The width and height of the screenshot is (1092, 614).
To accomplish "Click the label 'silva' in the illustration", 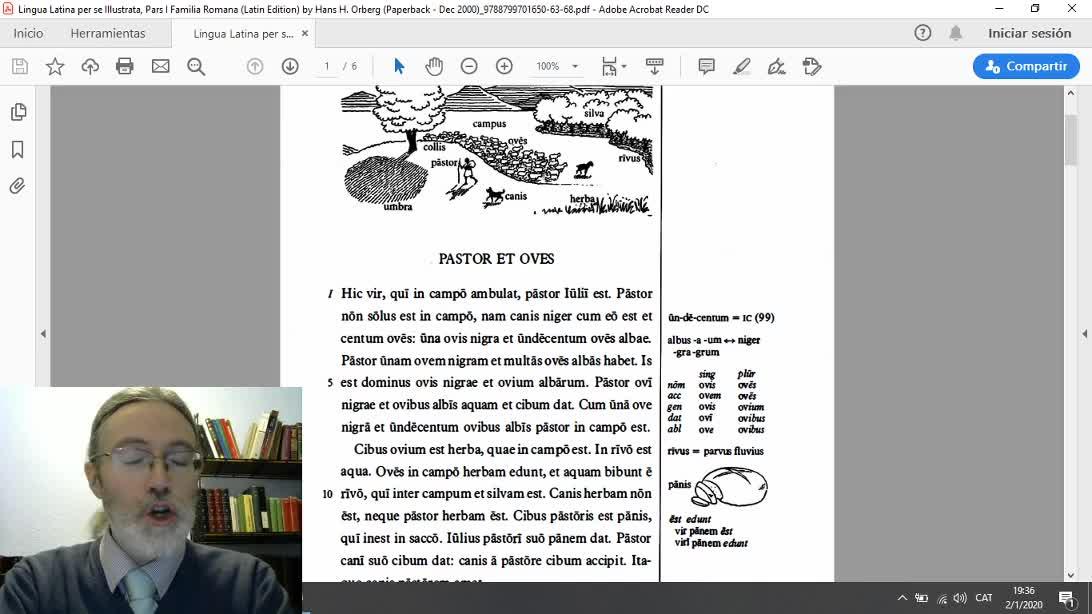I will [x=594, y=113].
